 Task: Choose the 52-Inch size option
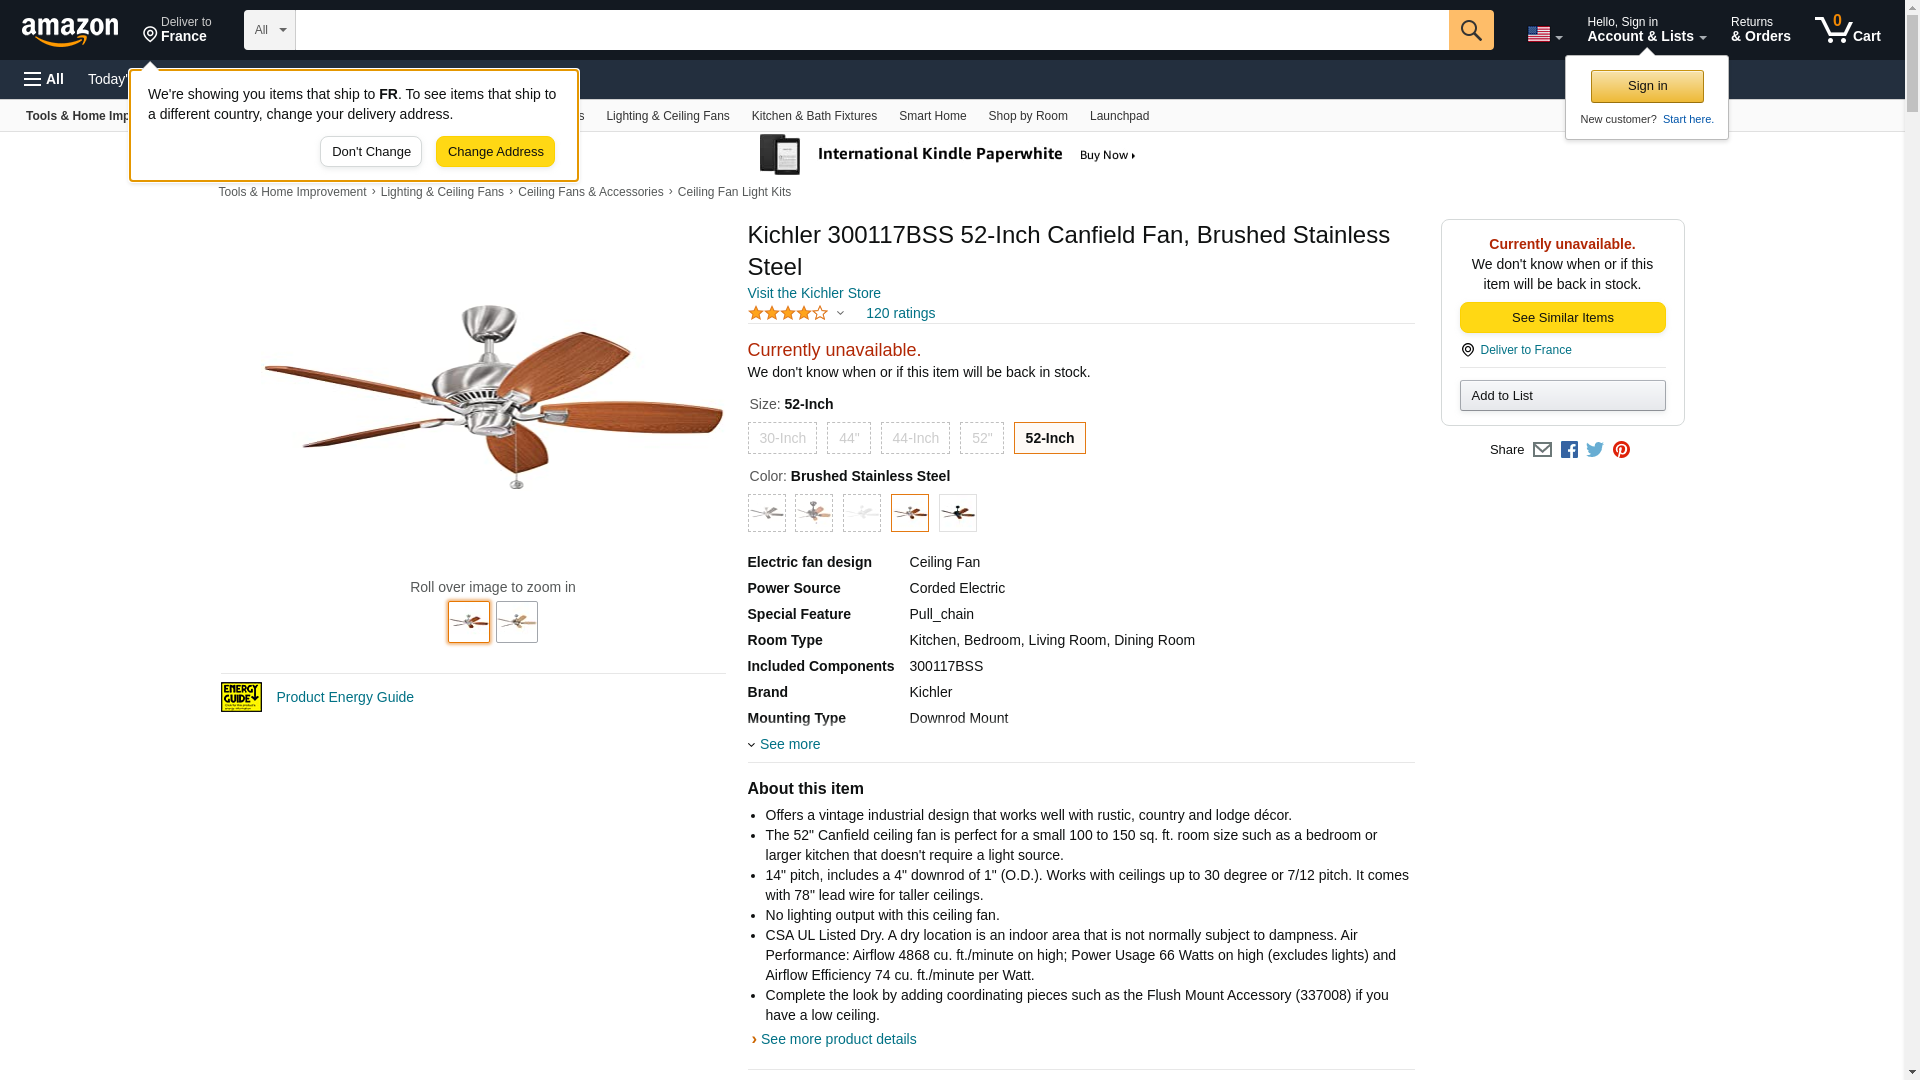pos(1049,438)
